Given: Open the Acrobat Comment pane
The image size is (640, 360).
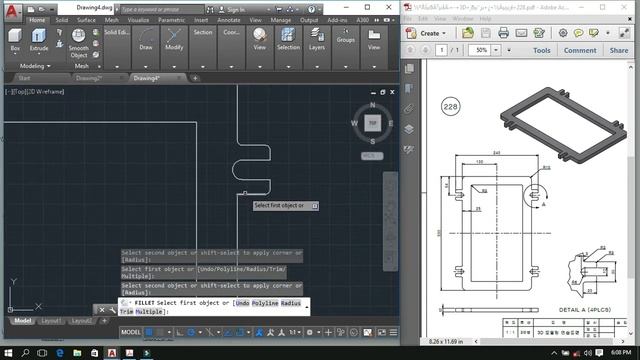Looking at the screenshot, I should point(580,50).
